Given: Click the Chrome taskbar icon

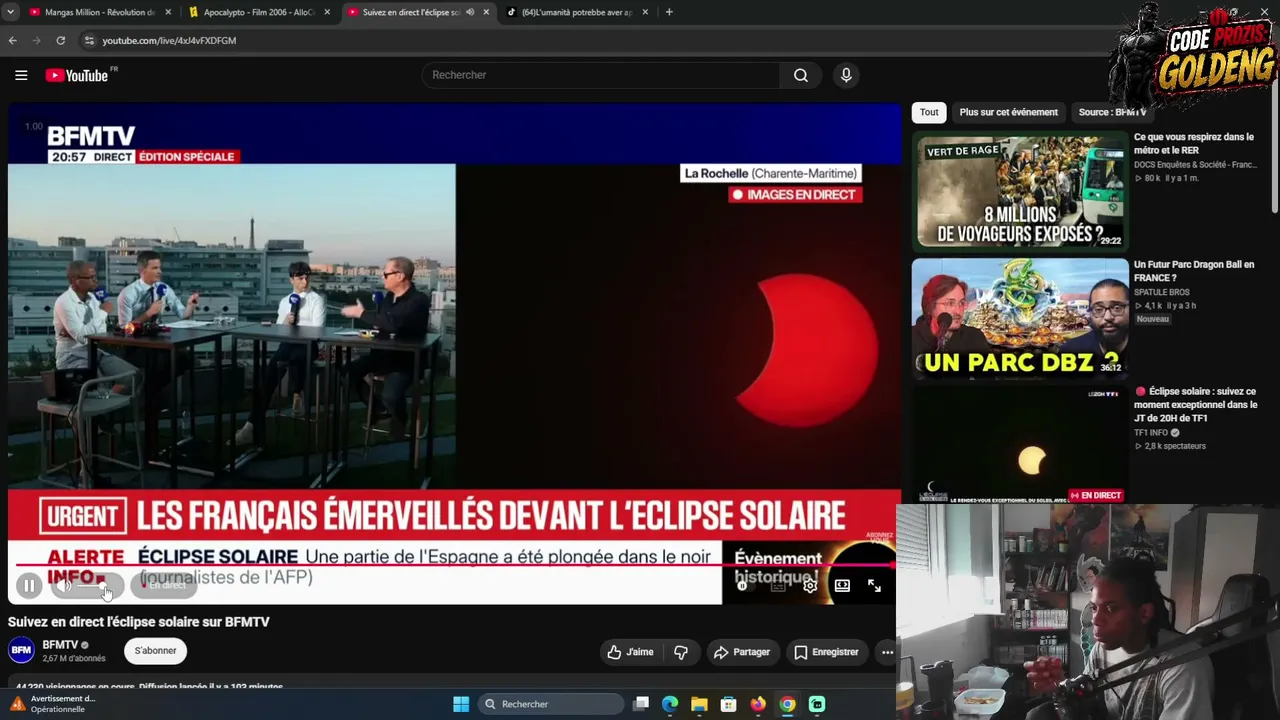Looking at the screenshot, I should [787, 704].
